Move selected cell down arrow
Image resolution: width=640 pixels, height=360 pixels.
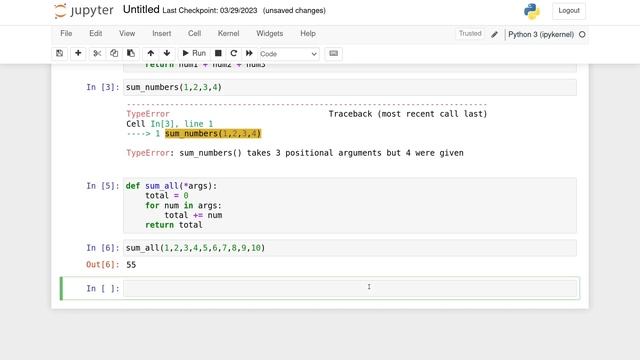coord(167,53)
